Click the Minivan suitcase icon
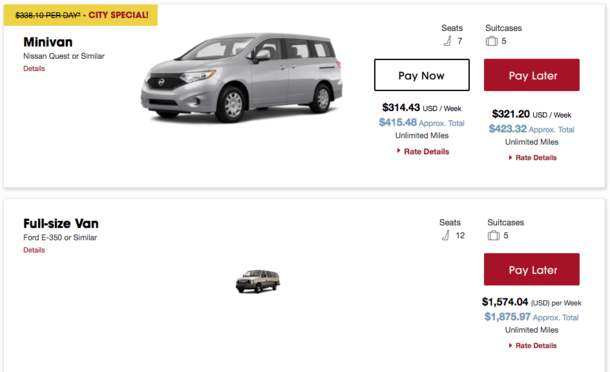 pyautogui.click(x=492, y=41)
